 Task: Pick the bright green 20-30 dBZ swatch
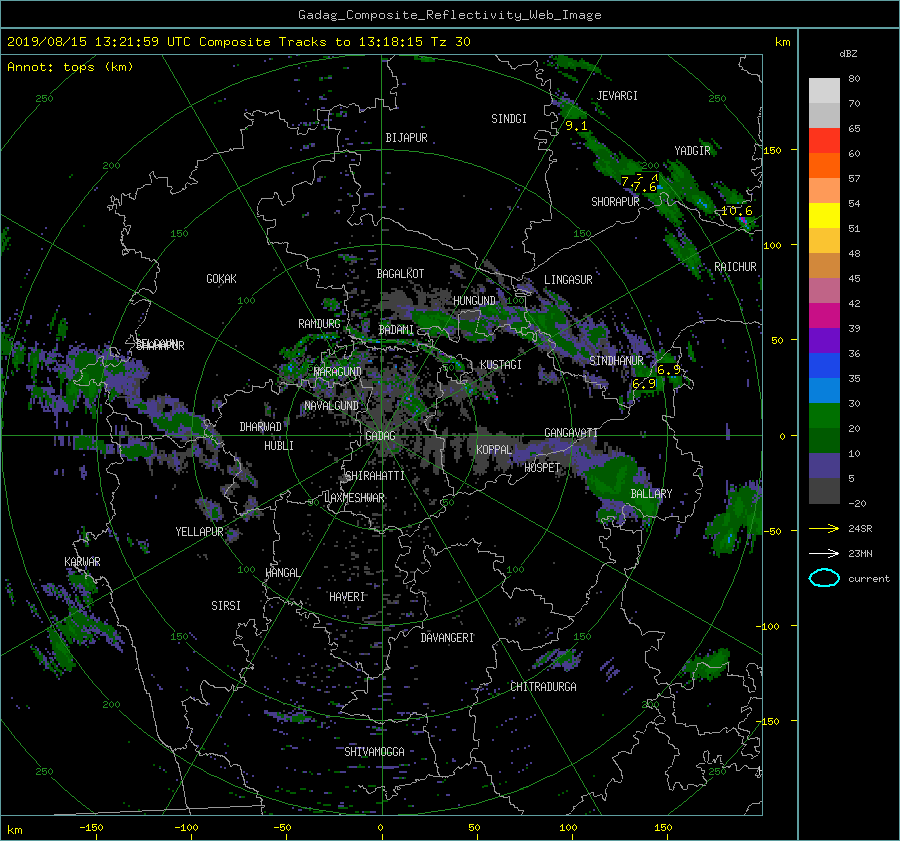click(824, 416)
